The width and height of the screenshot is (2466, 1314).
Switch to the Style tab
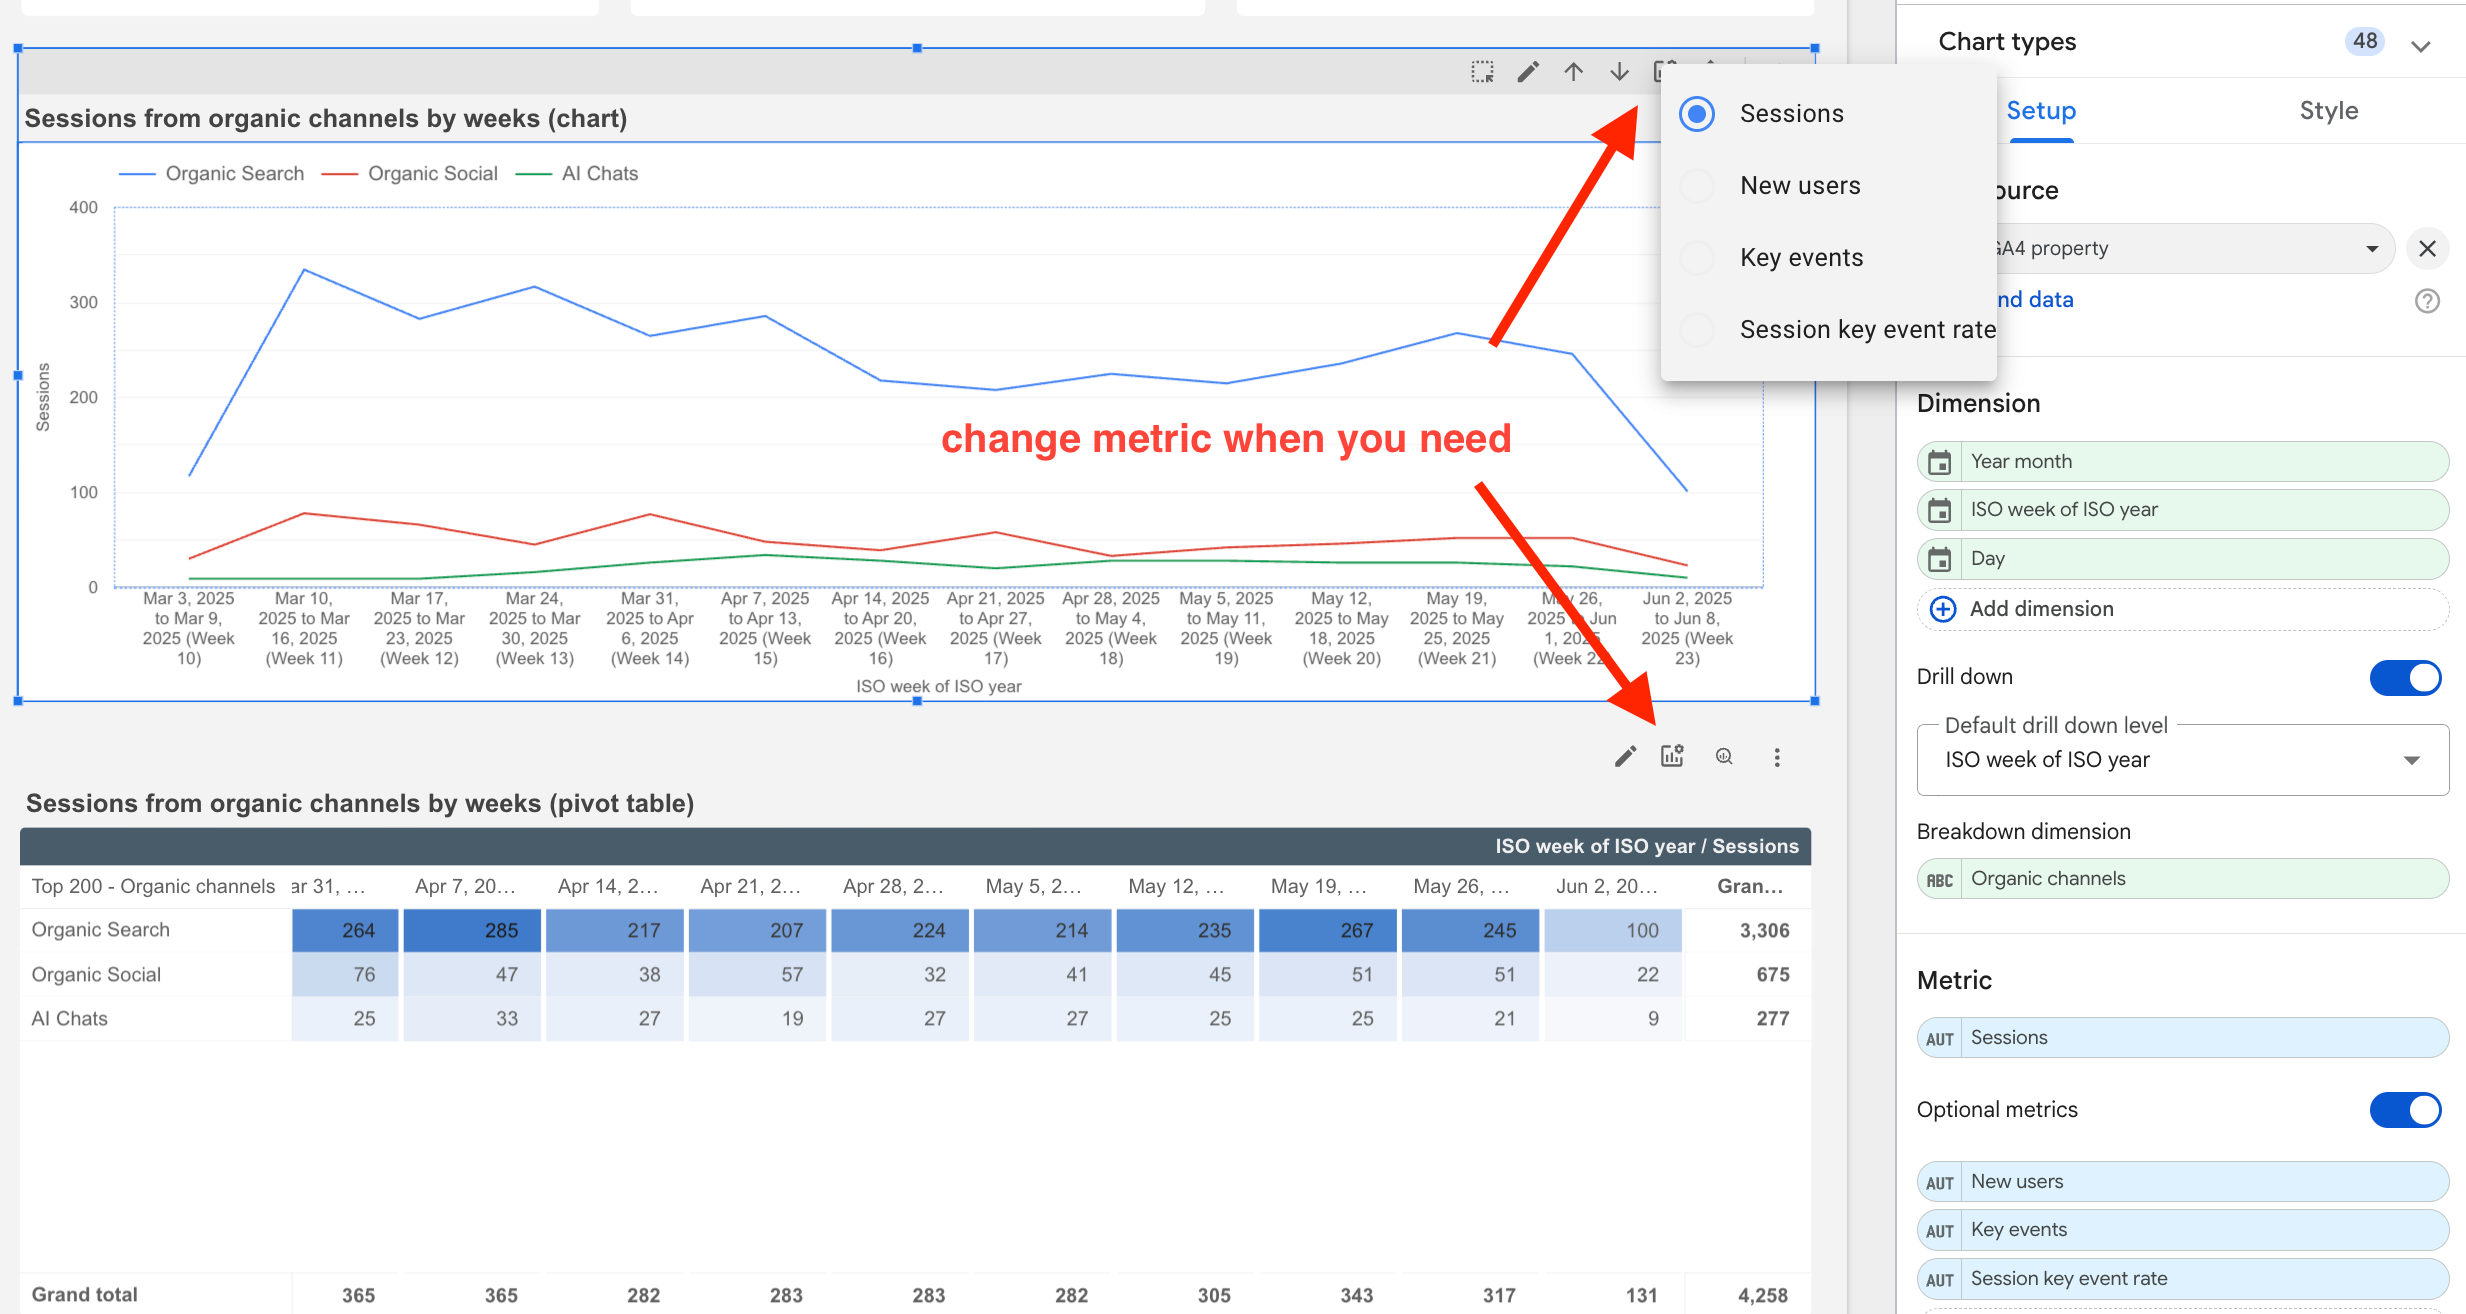(2328, 111)
